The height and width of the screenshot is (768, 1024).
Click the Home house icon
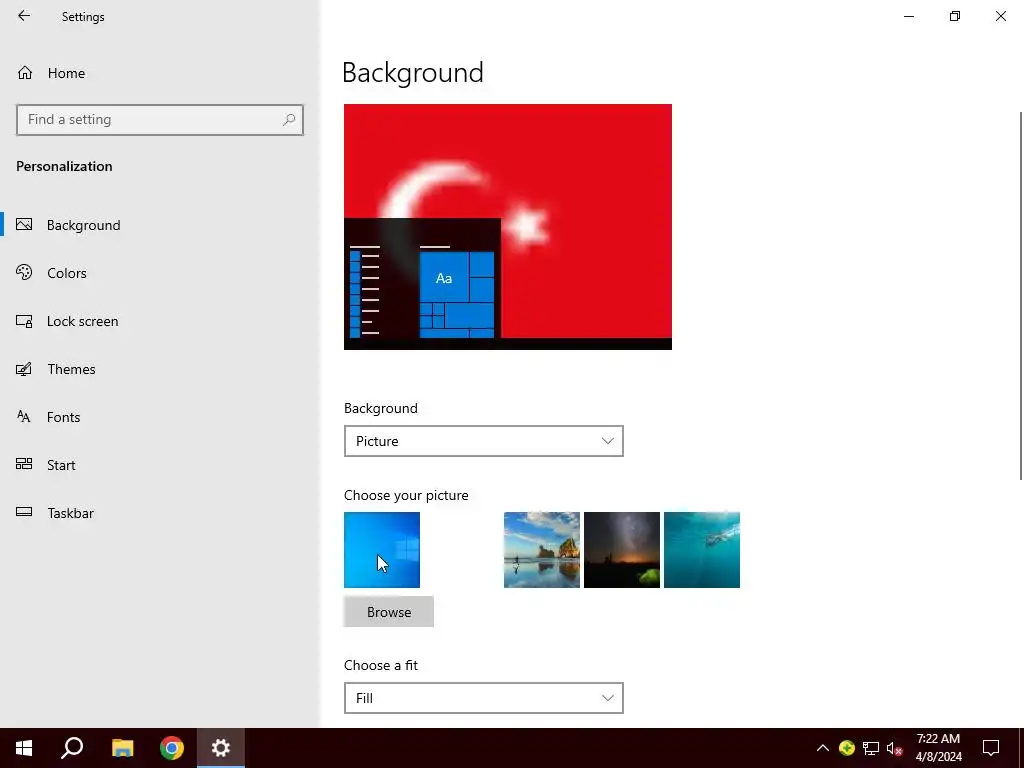coord(25,72)
